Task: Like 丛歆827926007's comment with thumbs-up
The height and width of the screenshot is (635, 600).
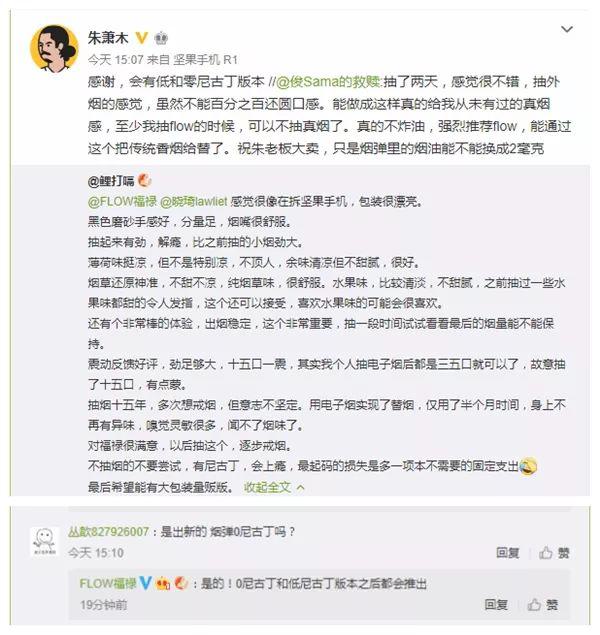Action: [x=554, y=552]
